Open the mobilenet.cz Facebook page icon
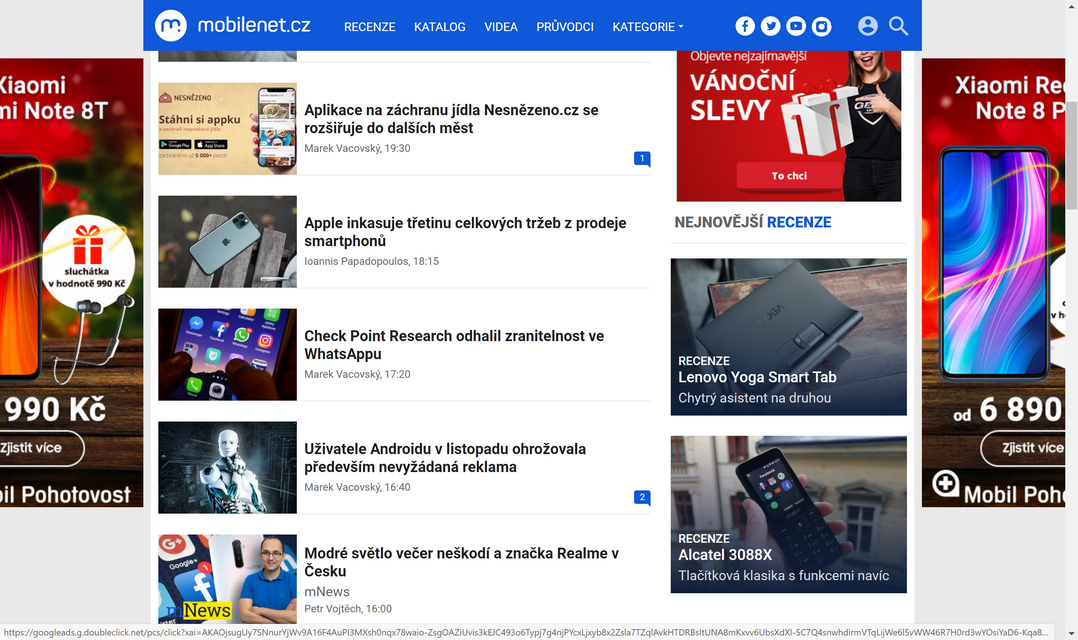 coord(745,26)
